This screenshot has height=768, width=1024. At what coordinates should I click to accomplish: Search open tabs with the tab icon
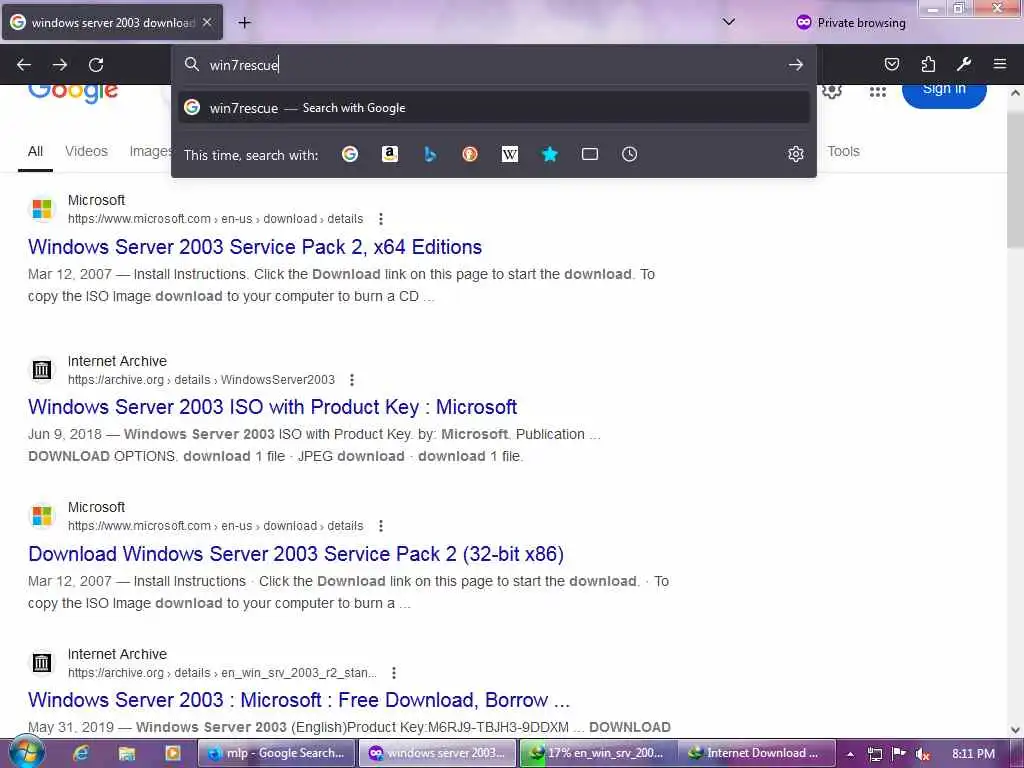coord(590,154)
